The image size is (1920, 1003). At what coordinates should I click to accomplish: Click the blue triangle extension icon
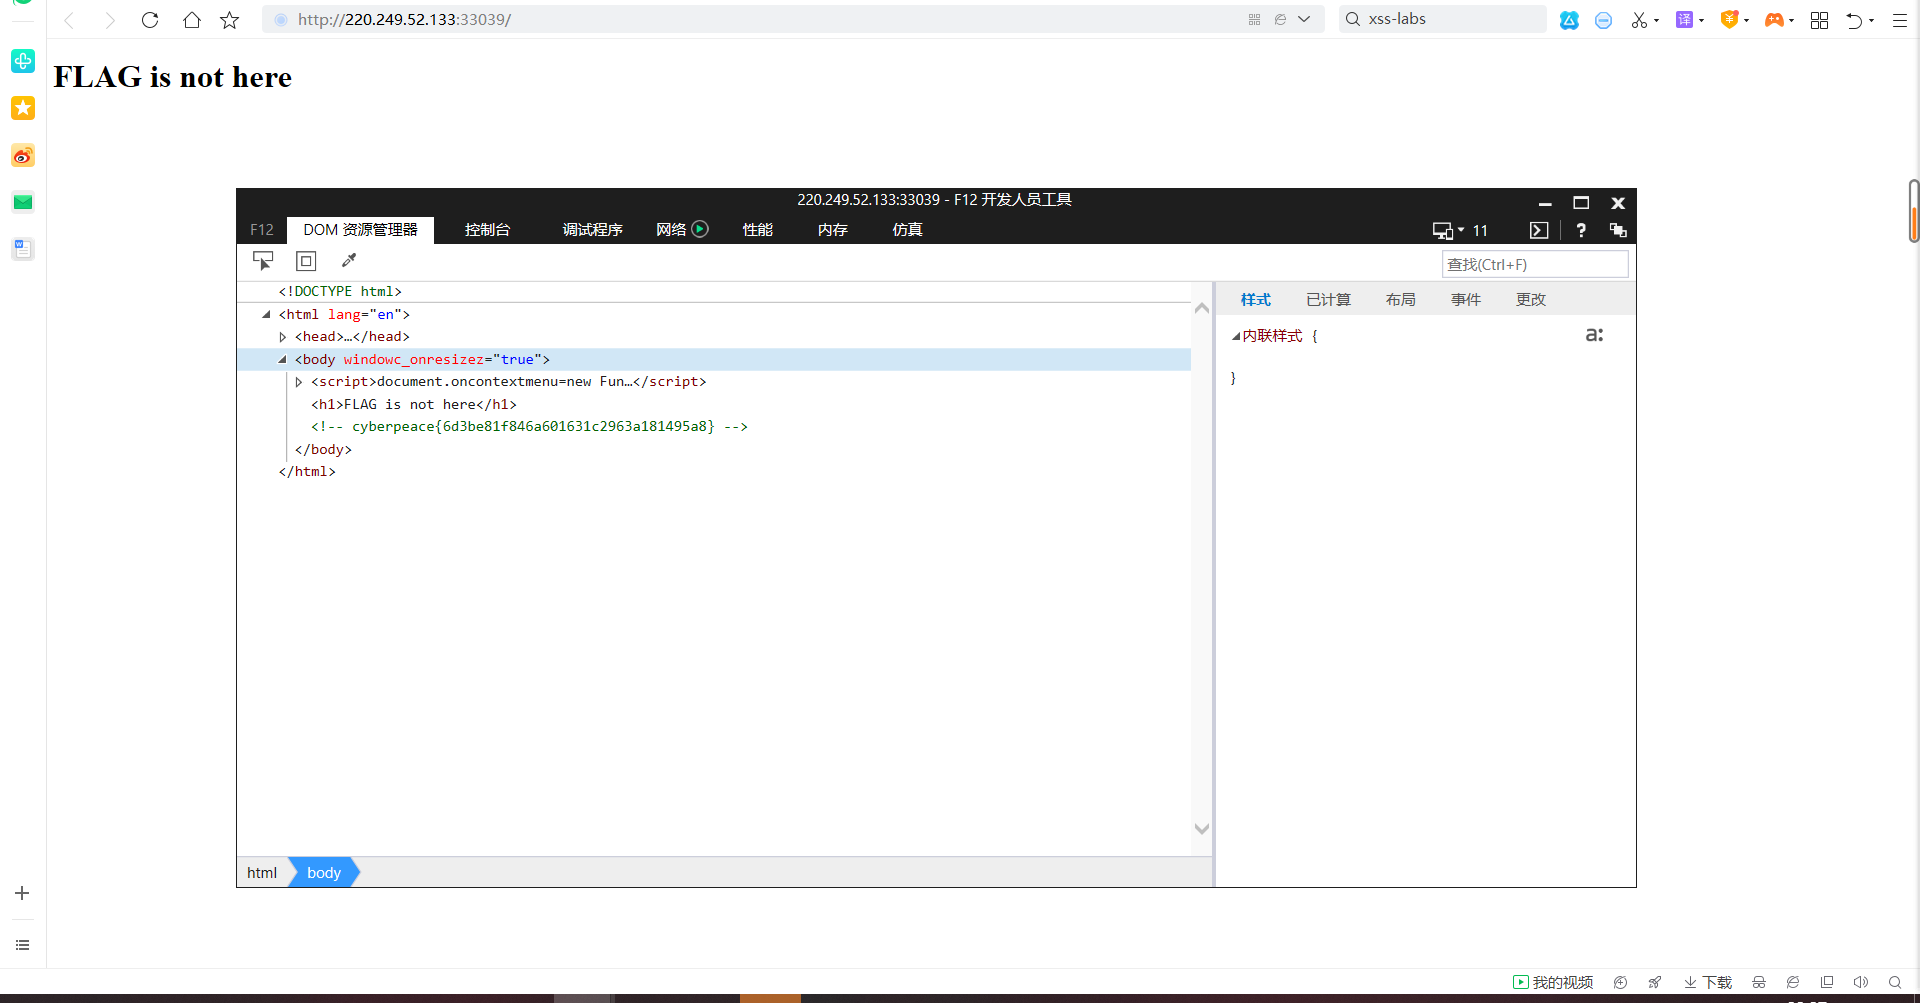coord(1569,20)
